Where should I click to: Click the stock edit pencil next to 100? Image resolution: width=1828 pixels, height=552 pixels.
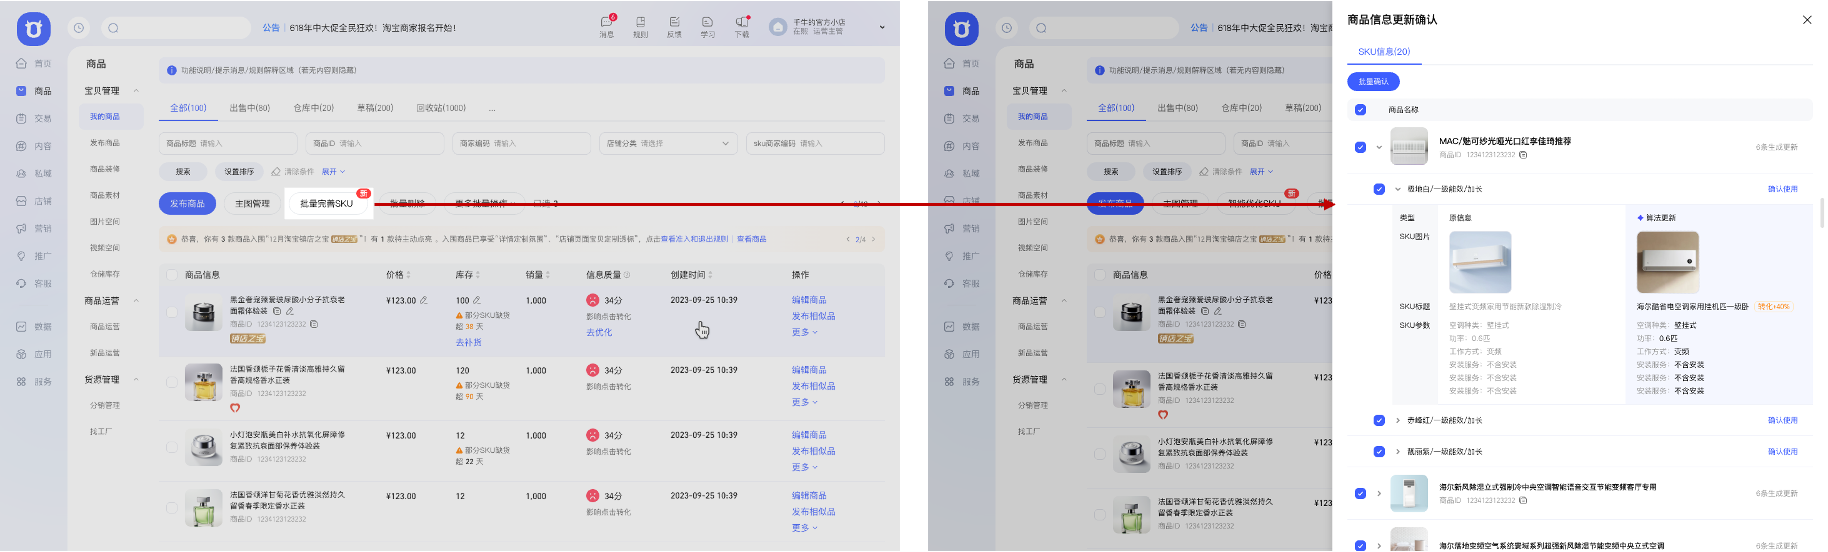coord(476,300)
